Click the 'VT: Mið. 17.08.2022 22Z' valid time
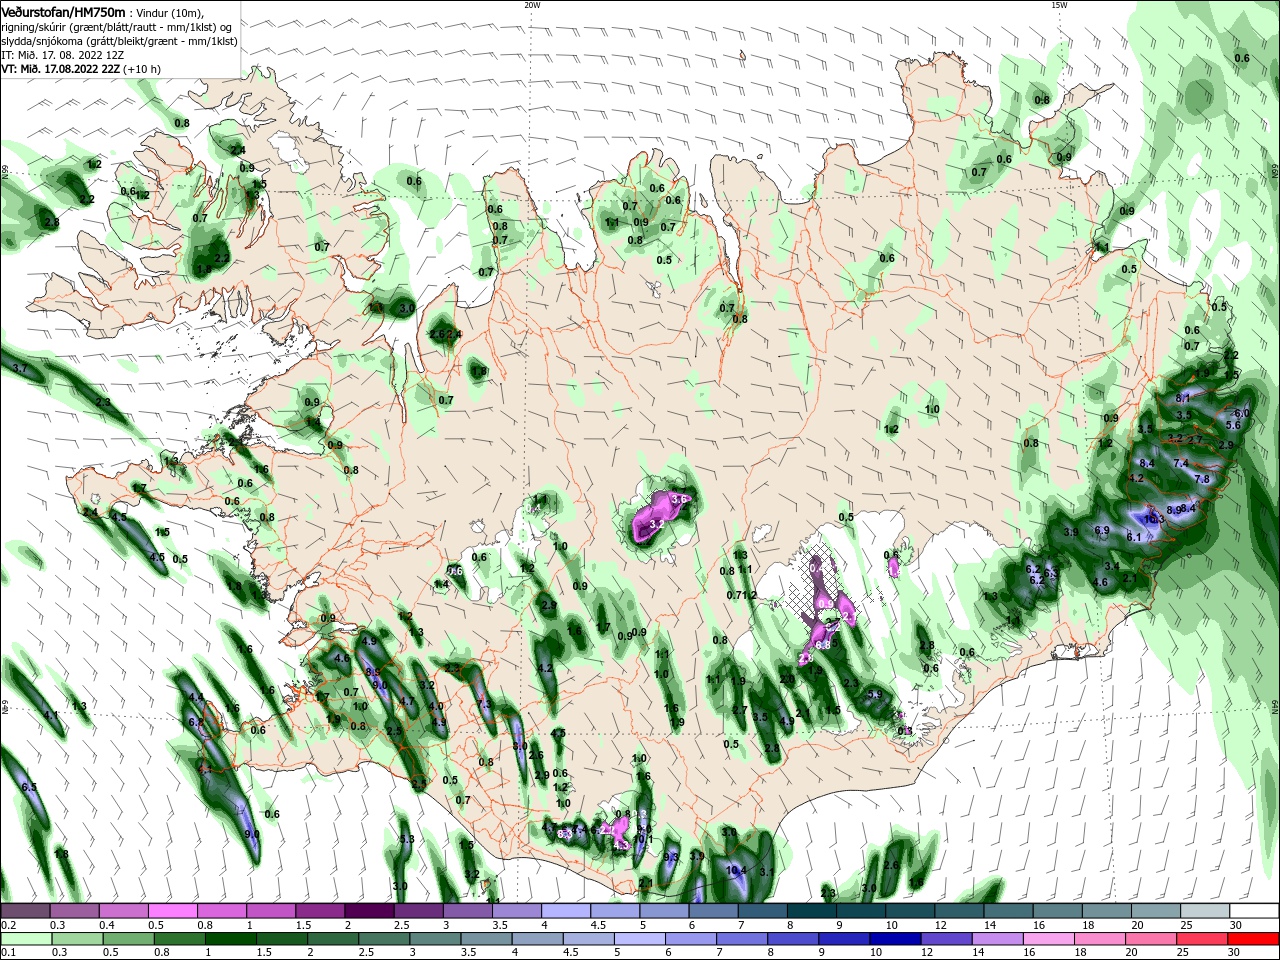Screen dimensions: 1280x960 tap(60, 69)
